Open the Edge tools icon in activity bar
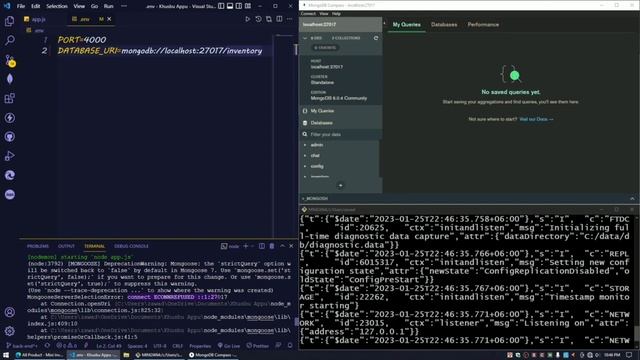This screenshot has height=360, width=640. tap(10, 175)
